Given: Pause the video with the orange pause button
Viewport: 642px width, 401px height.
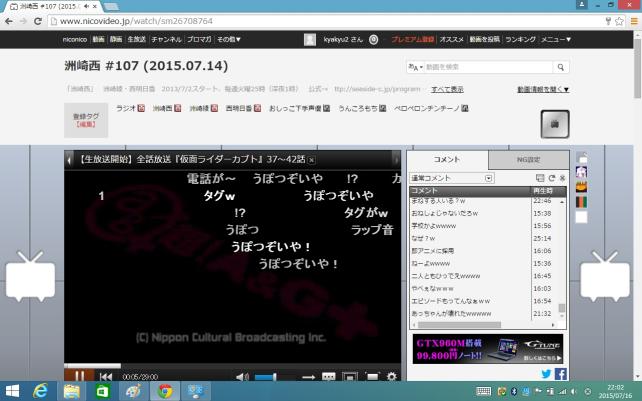Looking at the screenshot, I should 79,376.
